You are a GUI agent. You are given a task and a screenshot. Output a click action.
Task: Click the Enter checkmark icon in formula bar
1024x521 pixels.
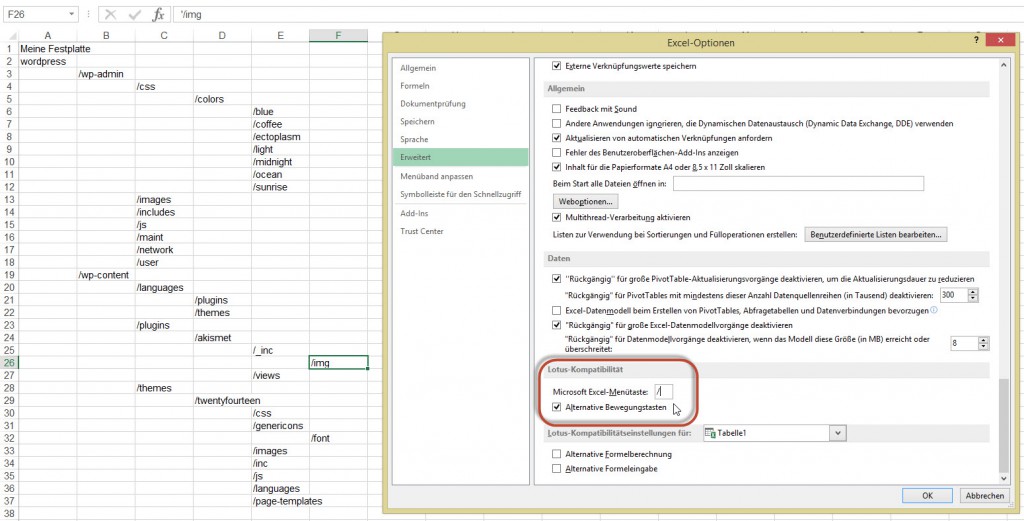[x=134, y=16]
